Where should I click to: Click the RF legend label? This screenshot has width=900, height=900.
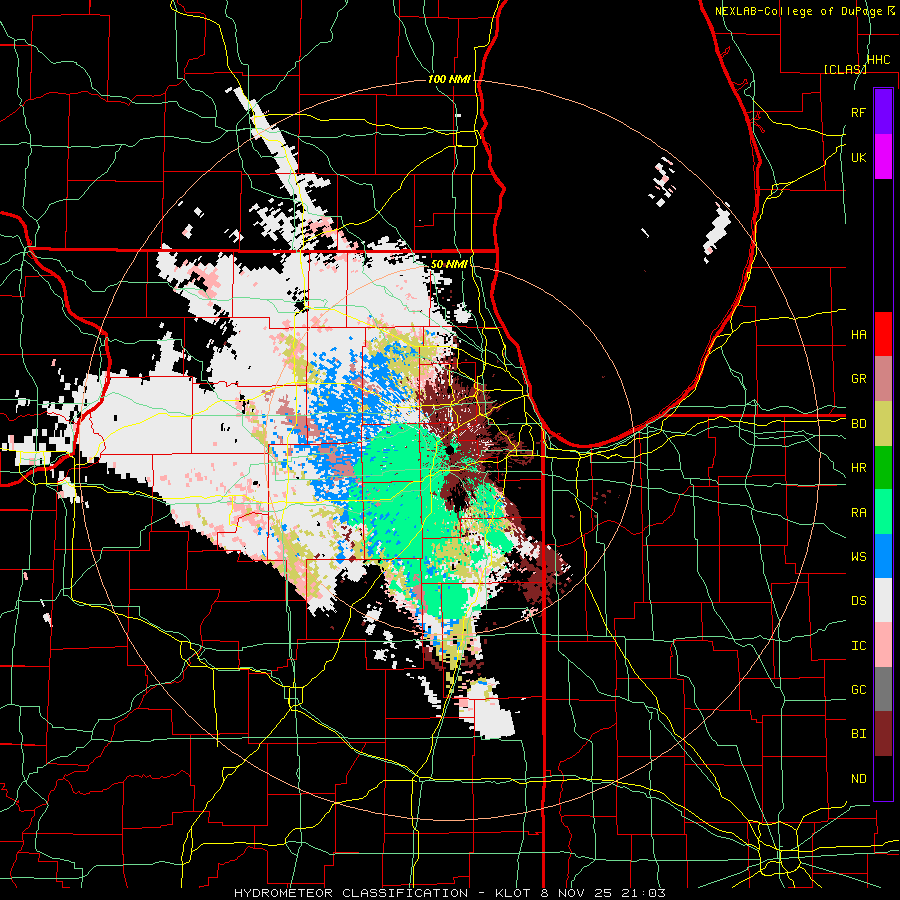coord(858,112)
